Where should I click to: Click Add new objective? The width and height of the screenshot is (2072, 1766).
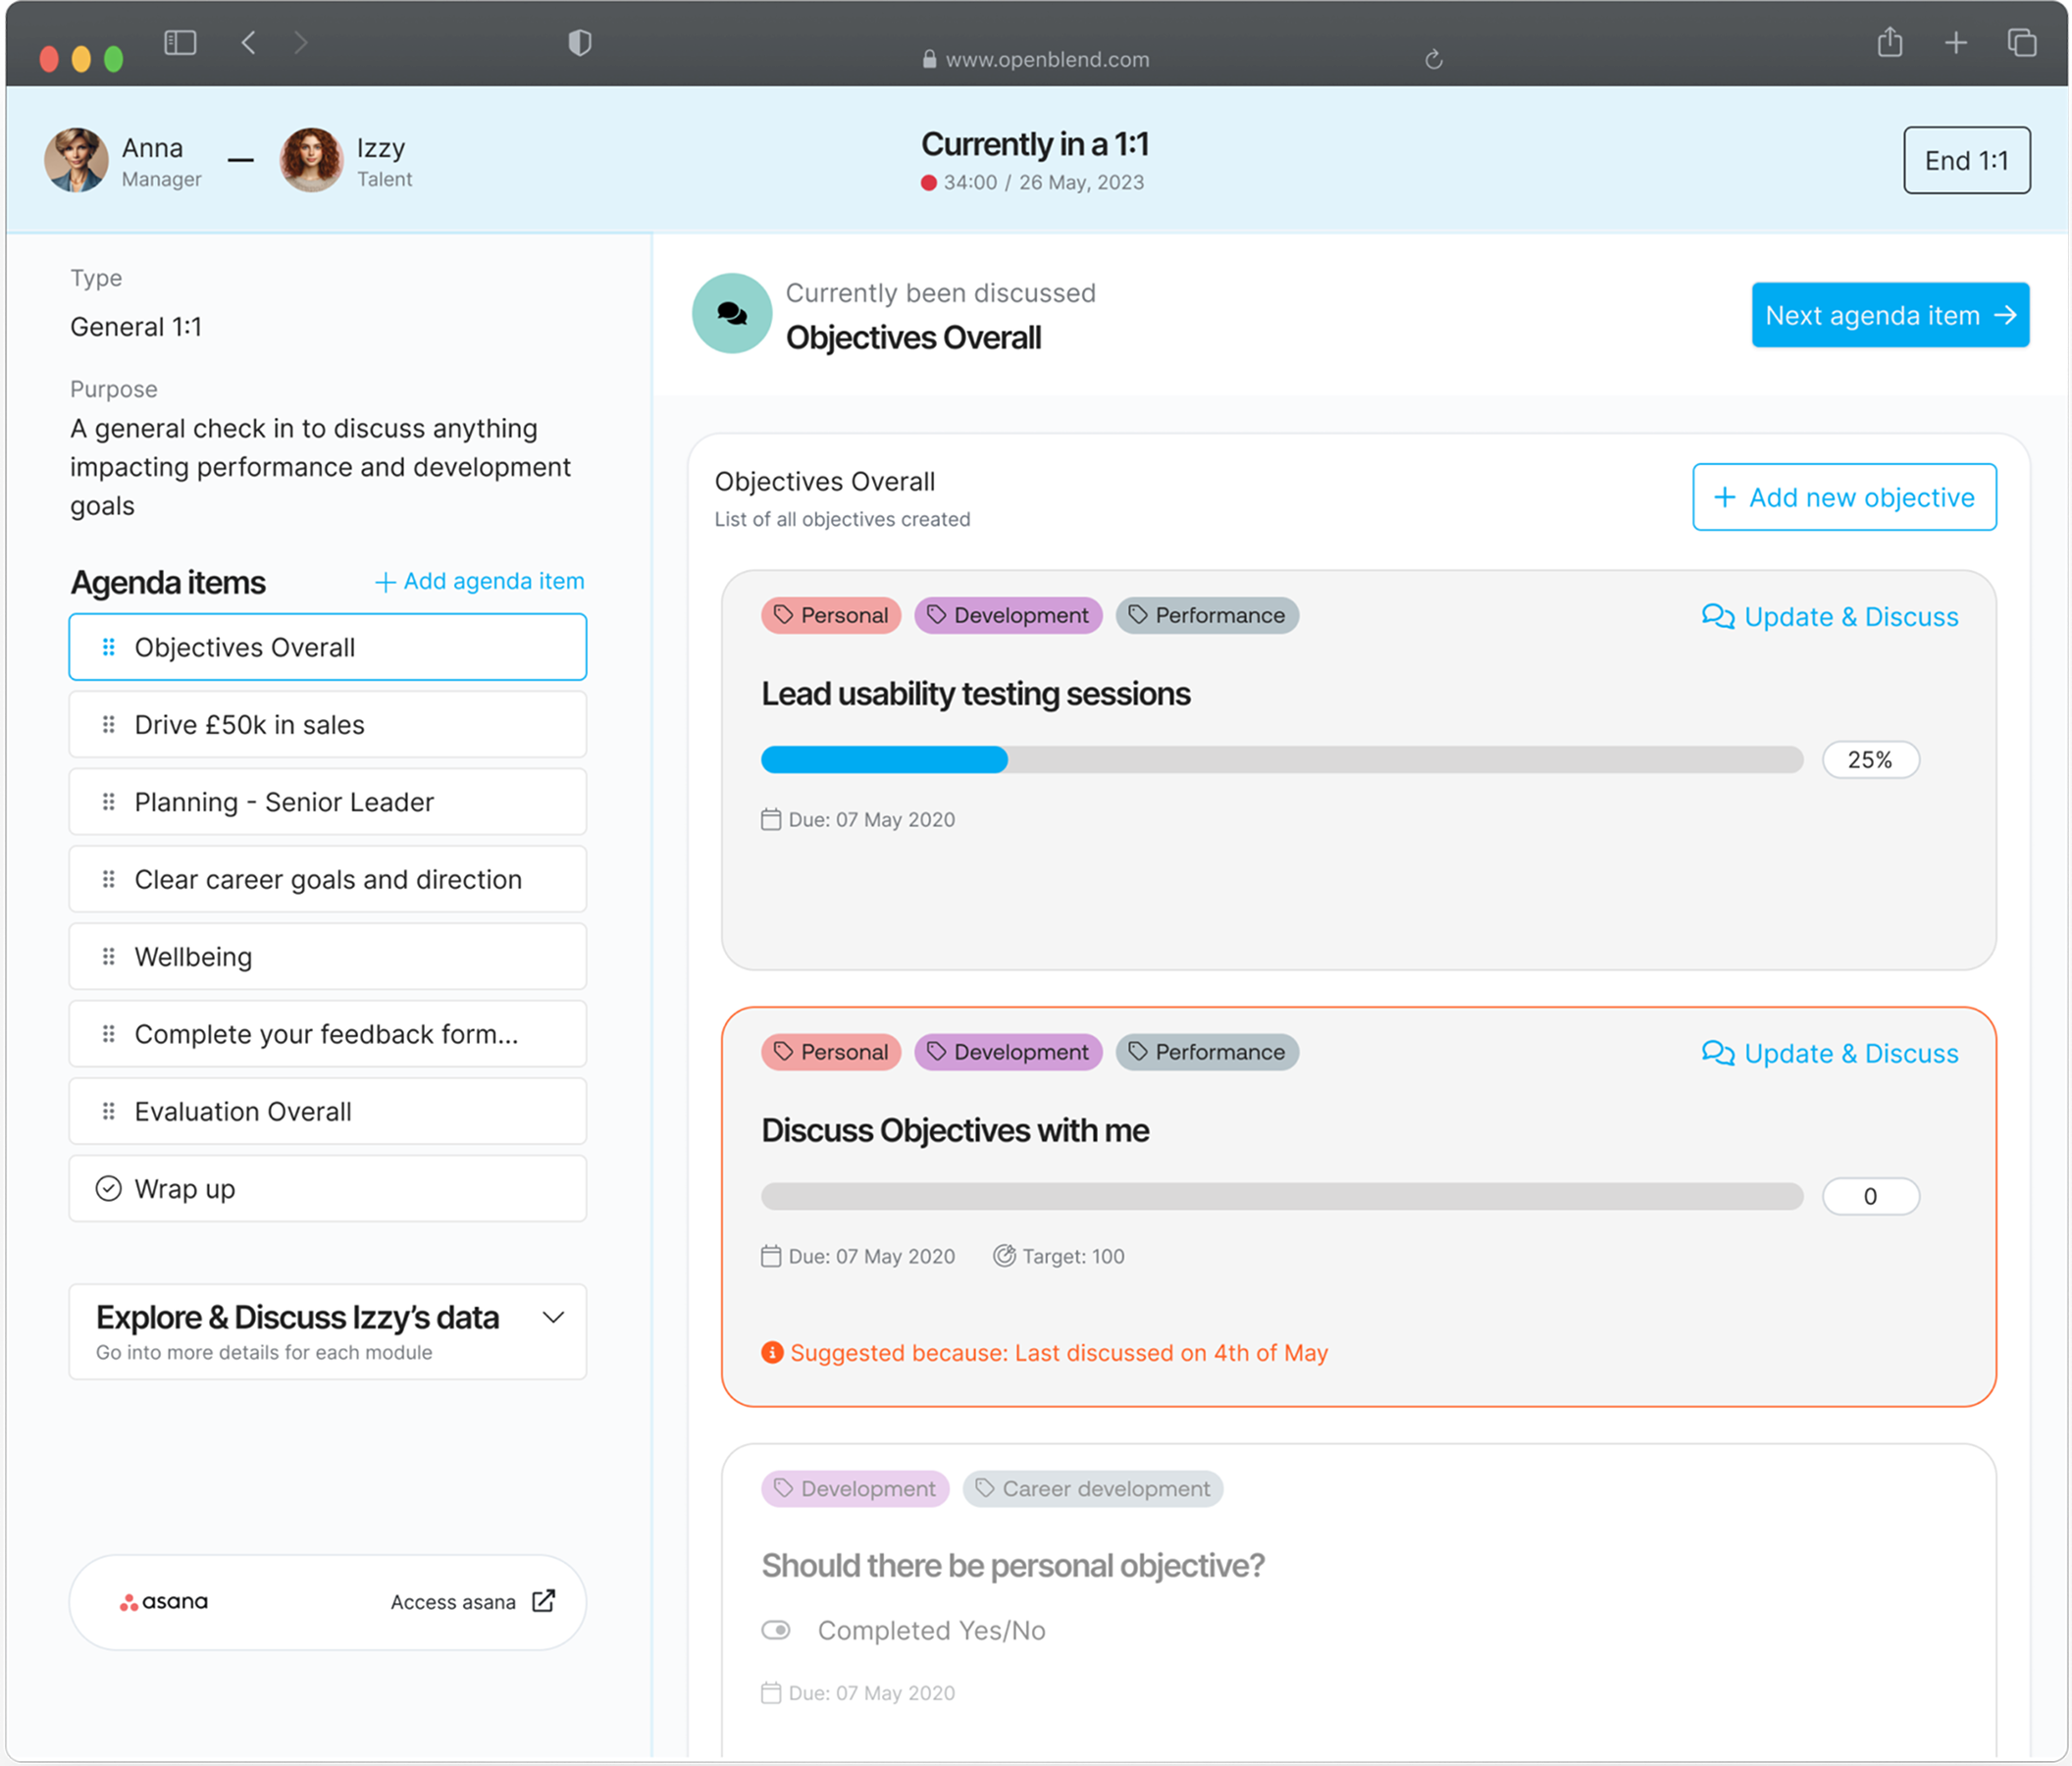point(1843,497)
